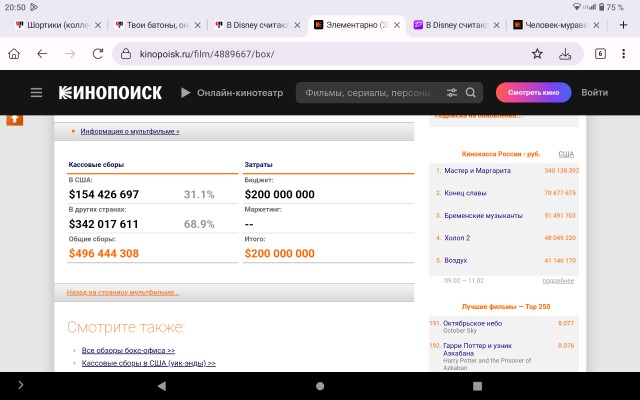This screenshot has width=640, height=400.
Task: Switch box office to США
Action: pyautogui.click(x=566, y=154)
